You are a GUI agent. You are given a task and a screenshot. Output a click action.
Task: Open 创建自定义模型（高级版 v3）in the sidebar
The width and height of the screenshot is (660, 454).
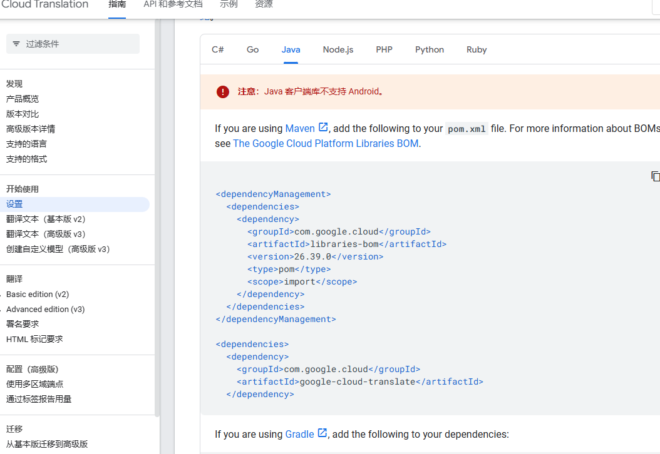point(58,249)
